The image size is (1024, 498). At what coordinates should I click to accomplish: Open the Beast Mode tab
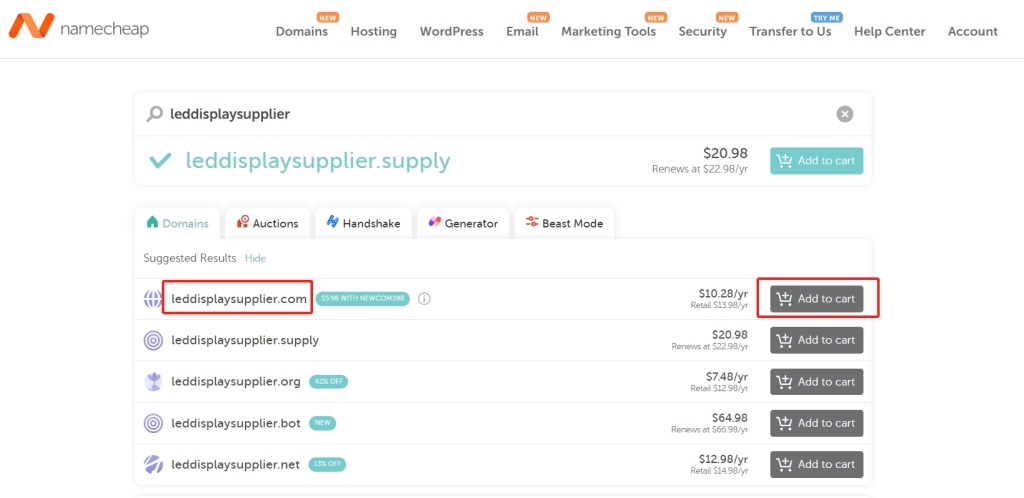click(564, 223)
